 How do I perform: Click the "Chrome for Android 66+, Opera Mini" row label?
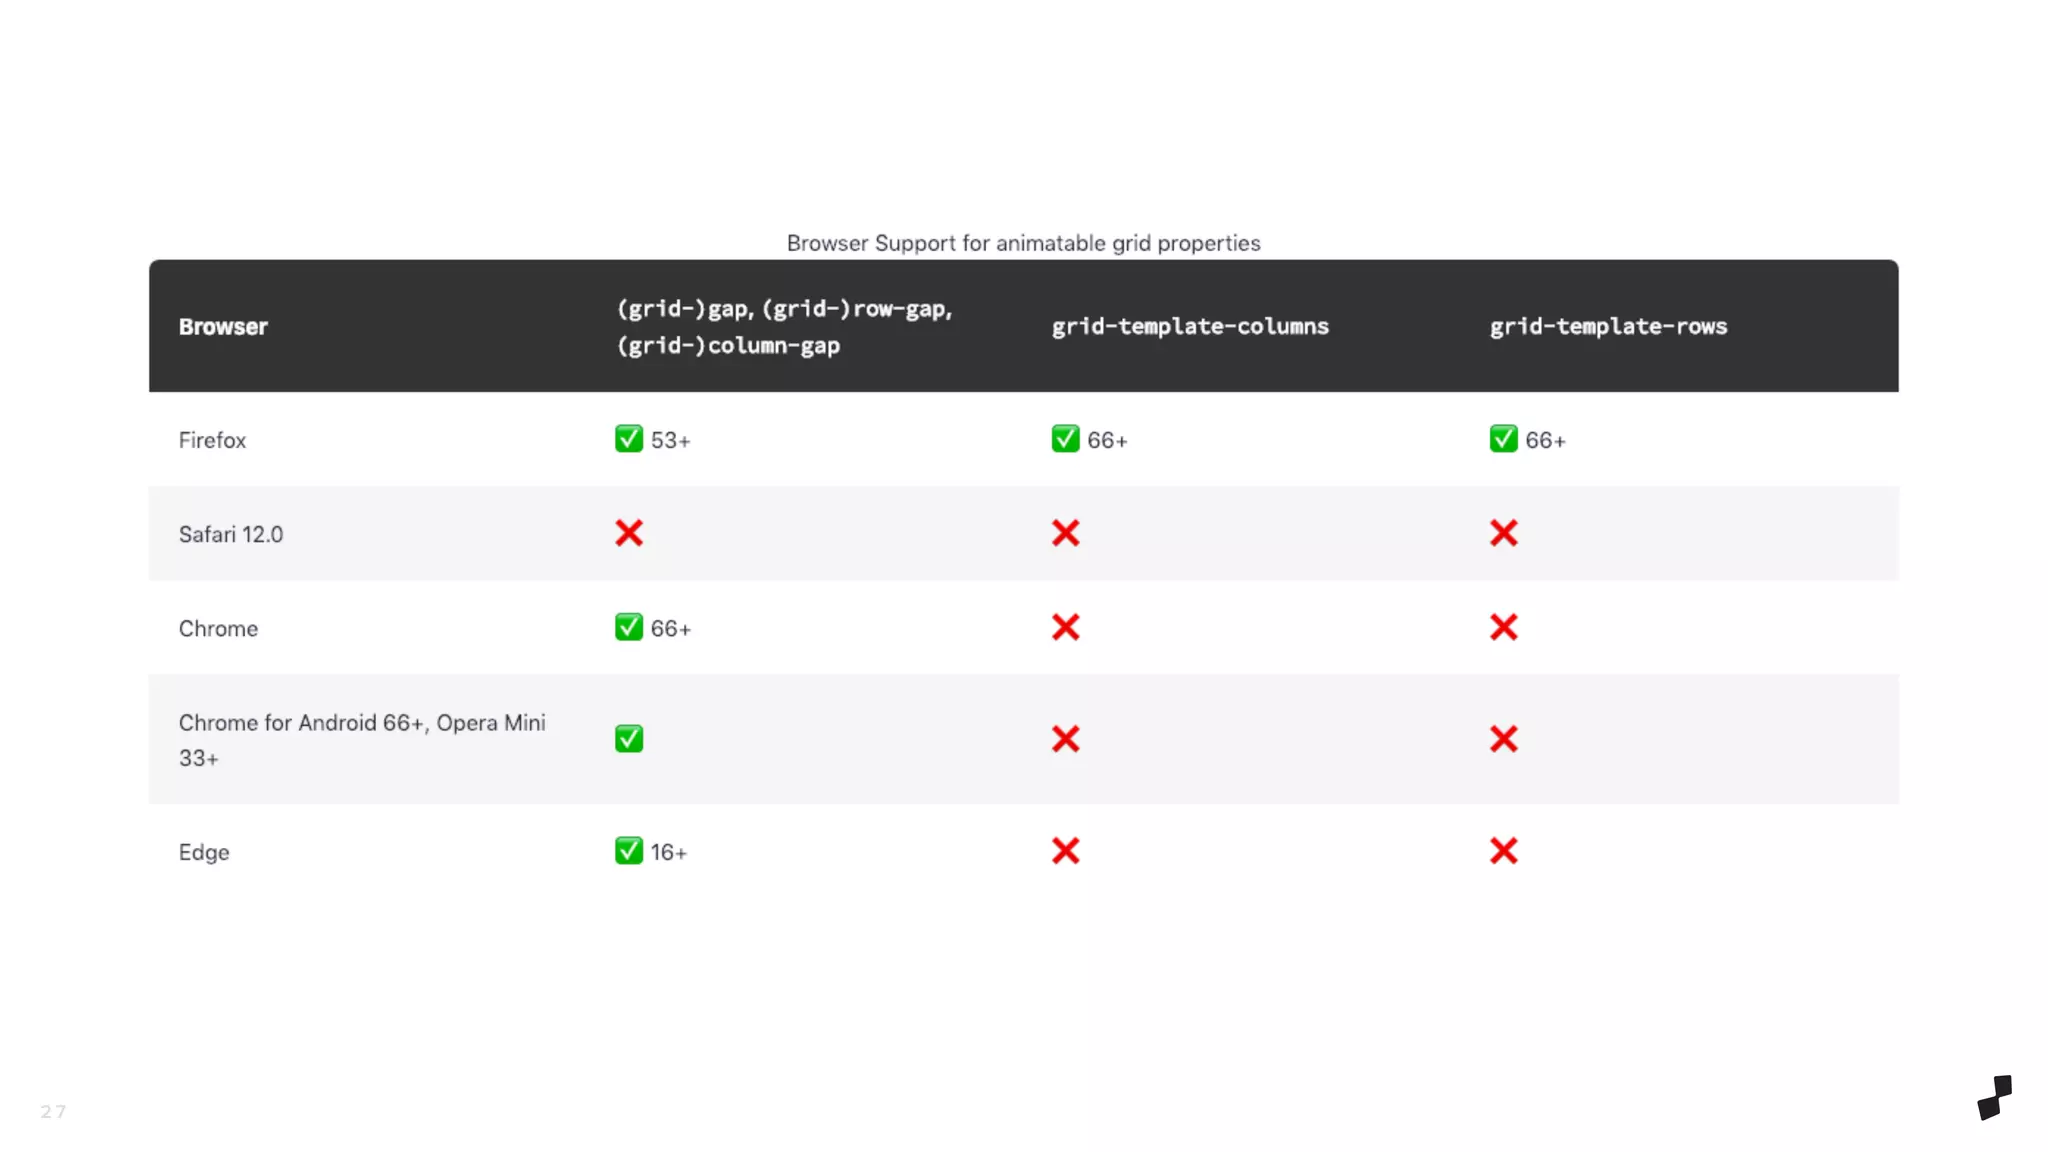[362, 723]
